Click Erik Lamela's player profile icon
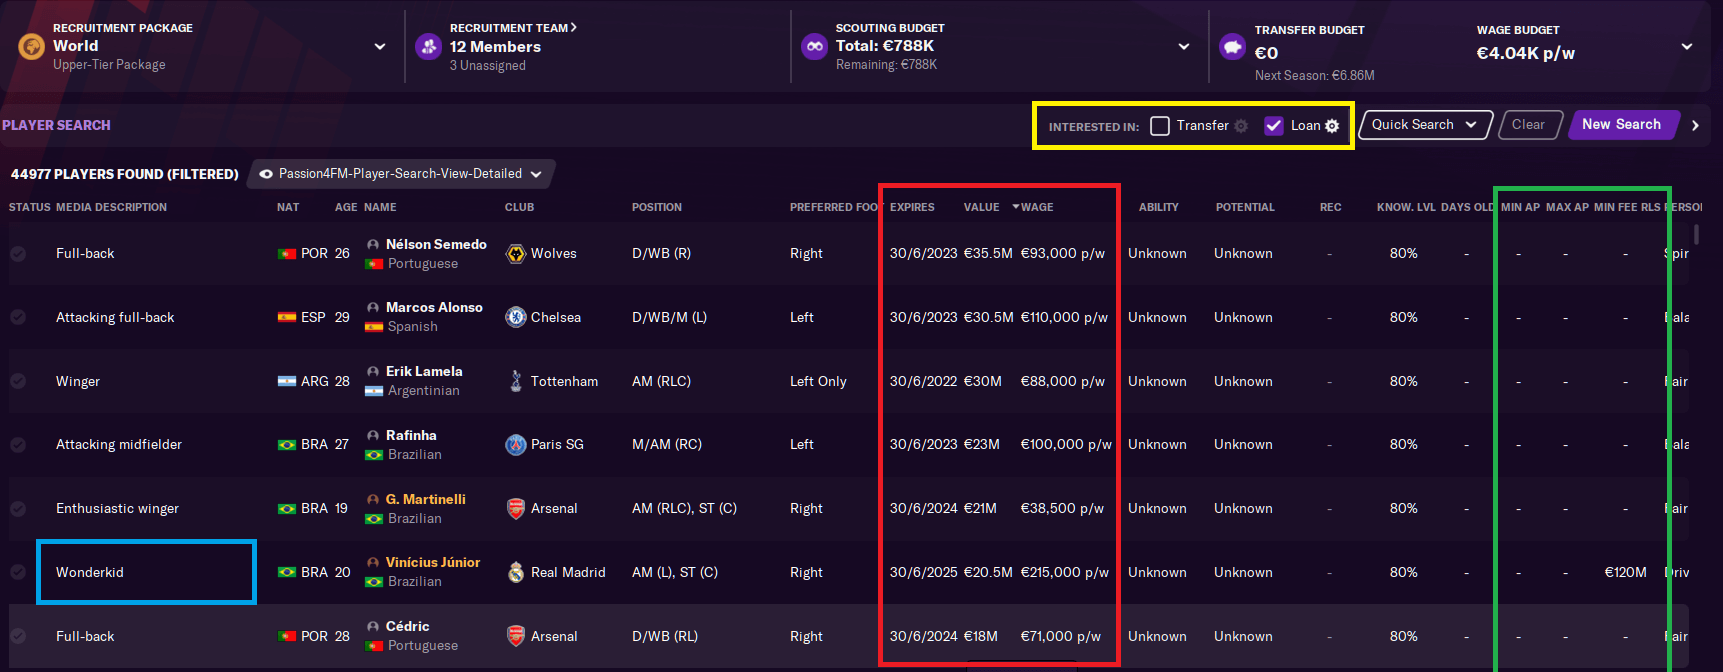This screenshot has width=1723, height=672. (x=373, y=371)
